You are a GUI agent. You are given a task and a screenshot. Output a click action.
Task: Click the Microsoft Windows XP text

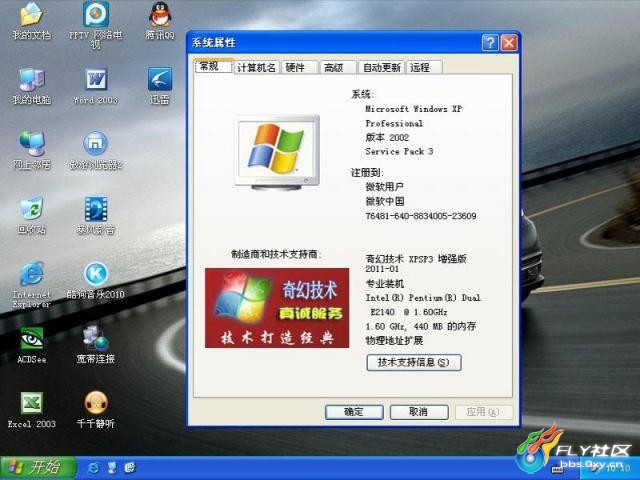[413, 109]
